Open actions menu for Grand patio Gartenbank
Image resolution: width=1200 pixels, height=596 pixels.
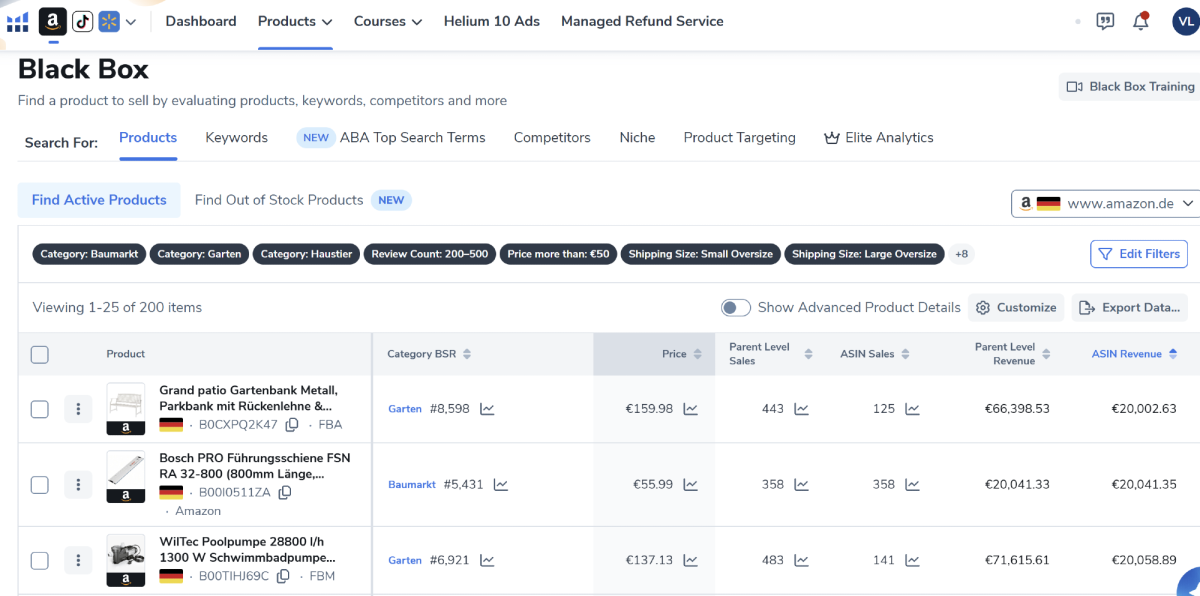[78, 409]
